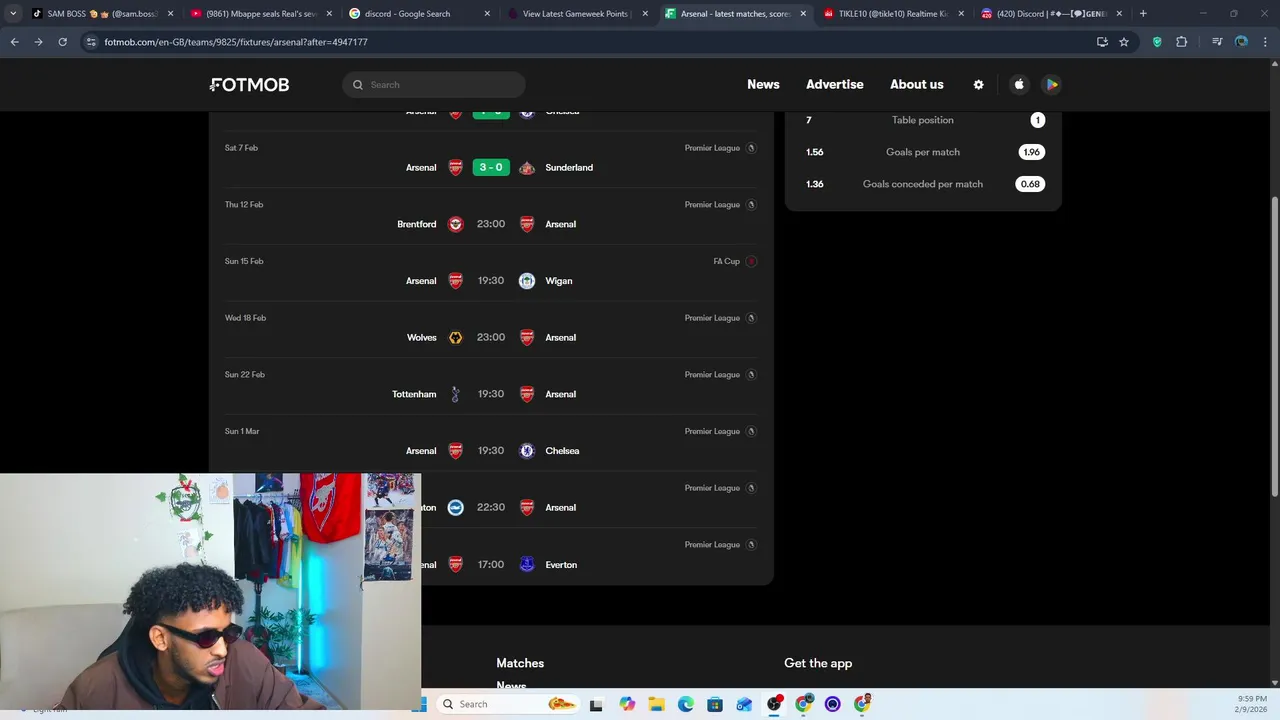
Task: Click the Brighton crest beside 22:30
Action: [455, 507]
